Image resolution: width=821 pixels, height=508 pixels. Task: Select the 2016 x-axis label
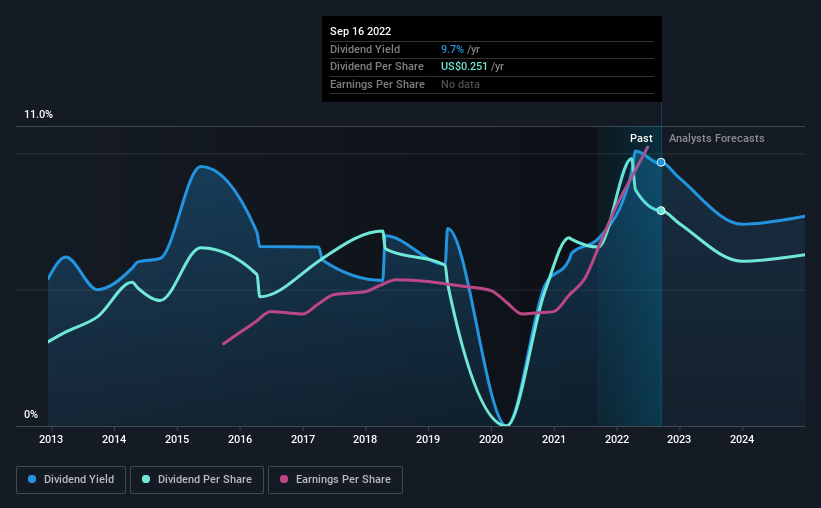[x=240, y=439]
